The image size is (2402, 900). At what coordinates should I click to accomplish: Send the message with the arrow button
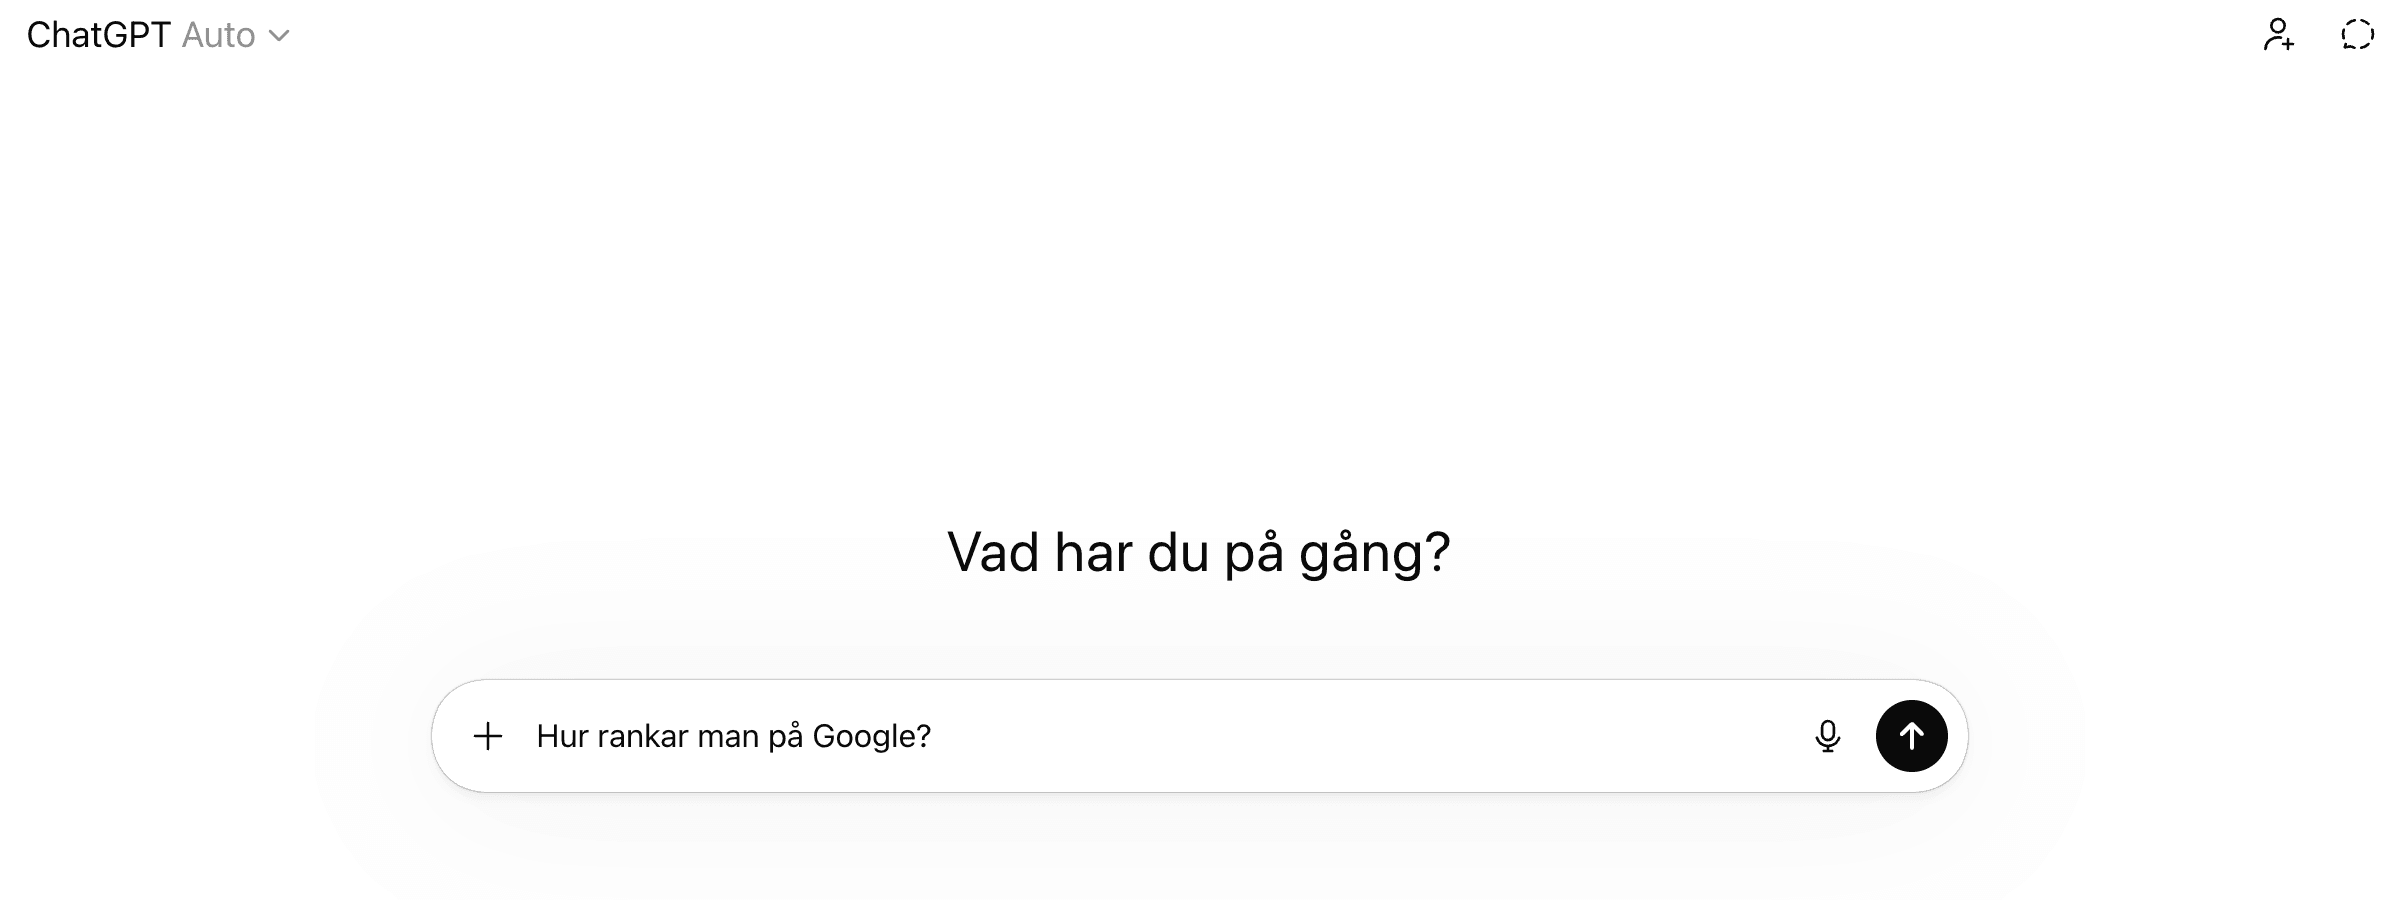(1911, 736)
